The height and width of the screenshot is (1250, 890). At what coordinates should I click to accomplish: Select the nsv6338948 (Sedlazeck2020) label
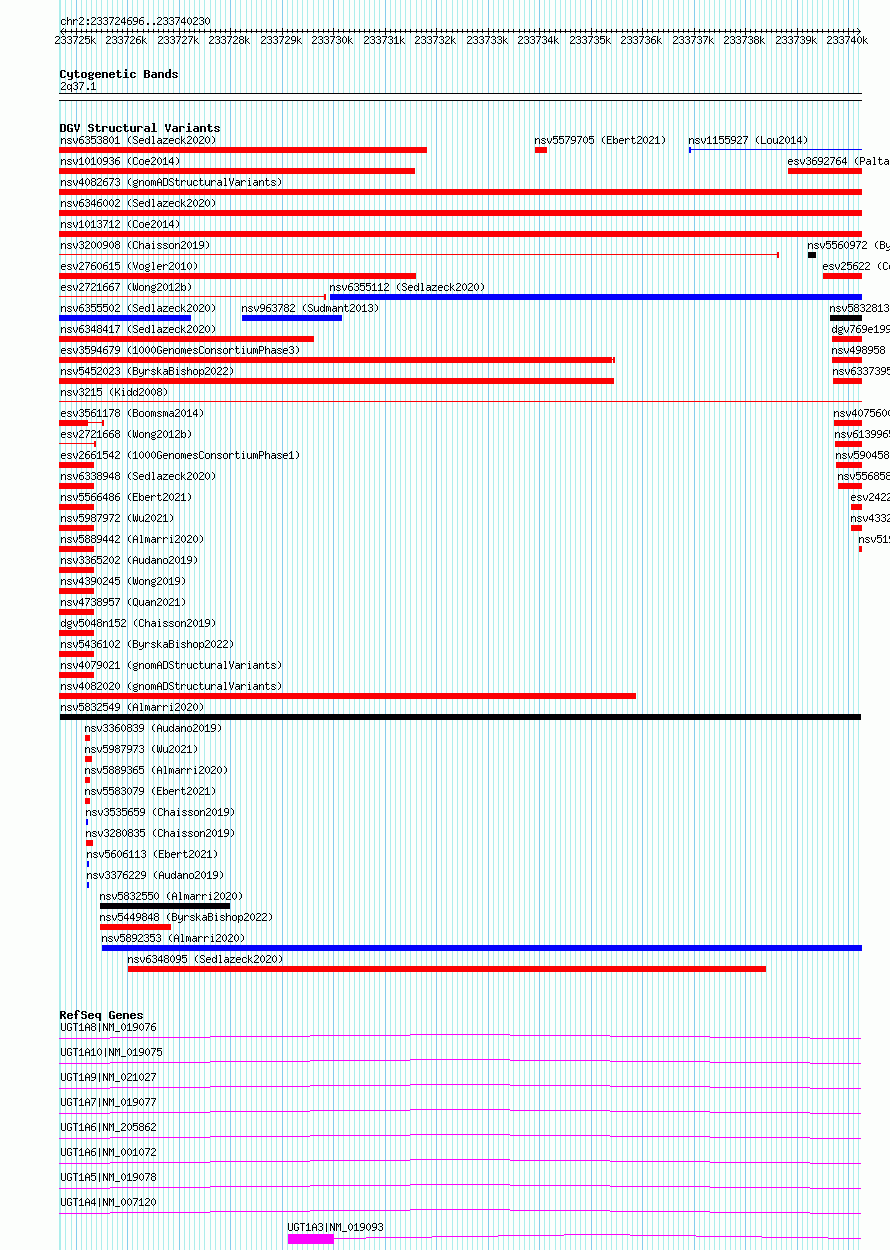point(138,476)
